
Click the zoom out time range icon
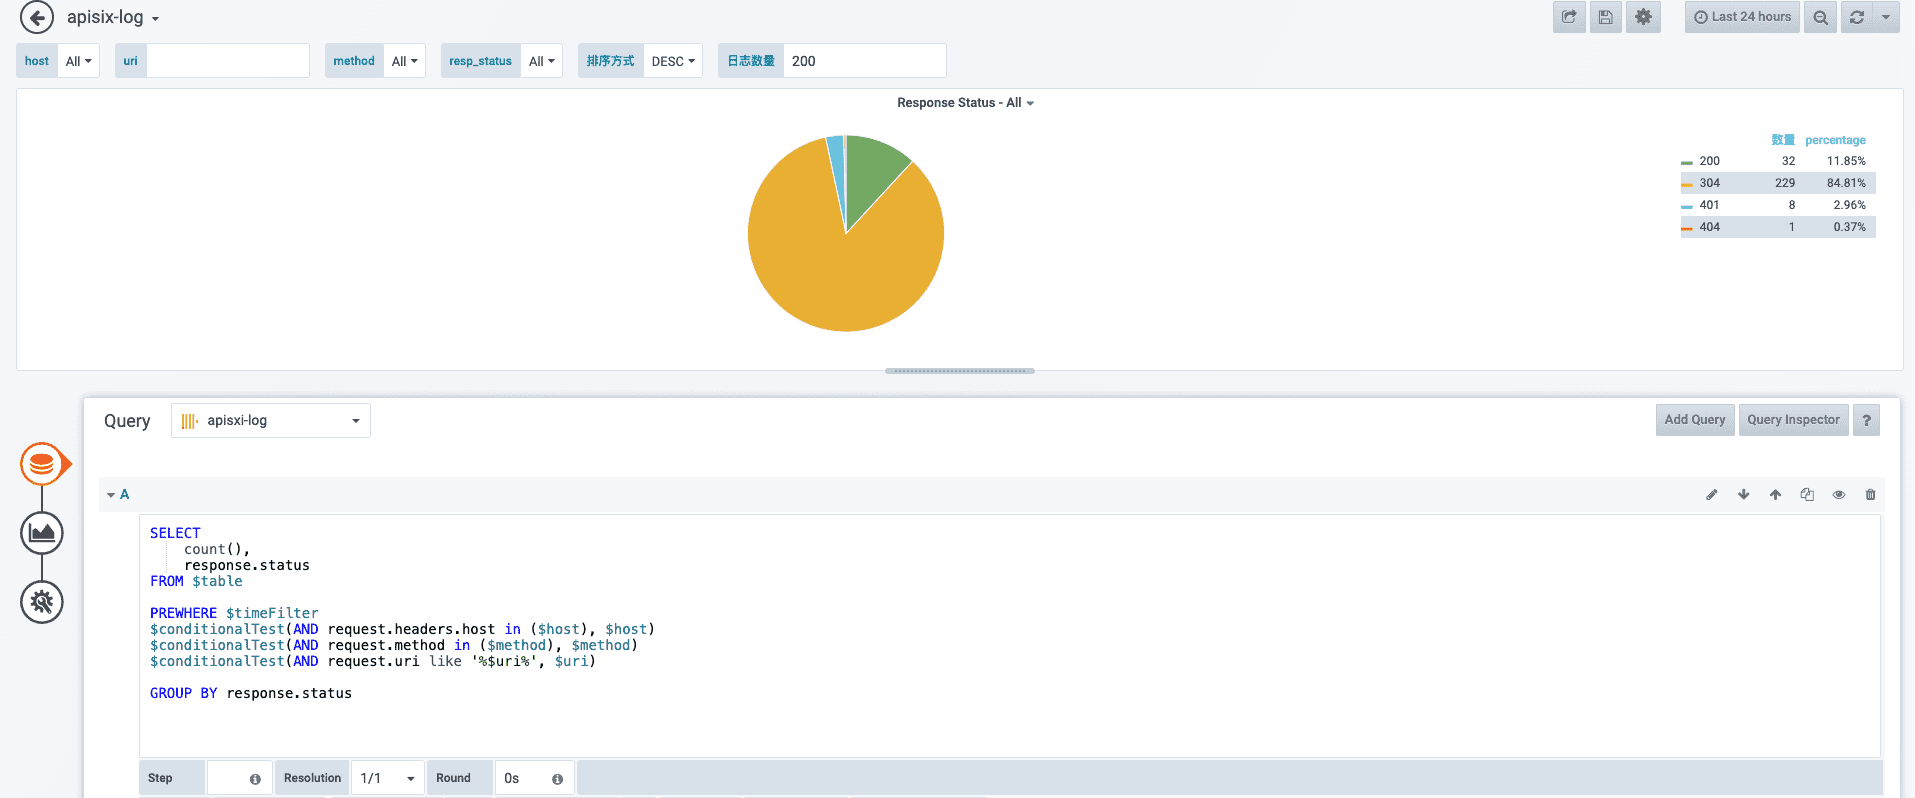pyautogui.click(x=1821, y=17)
